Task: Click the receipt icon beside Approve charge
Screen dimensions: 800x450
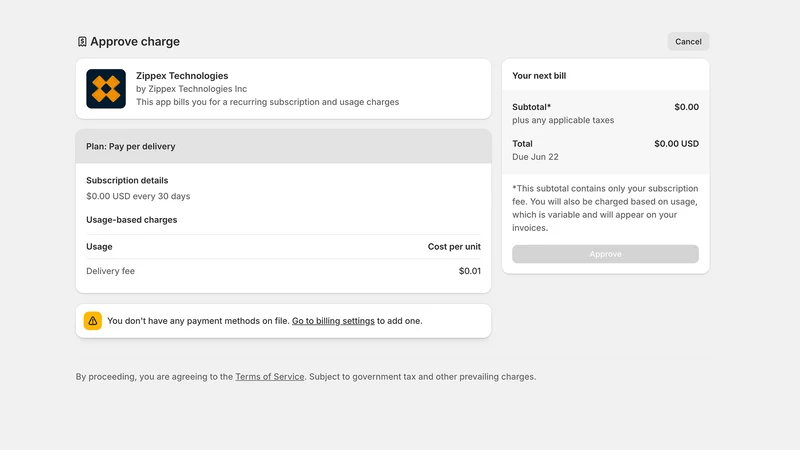Action: tap(82, 41)
